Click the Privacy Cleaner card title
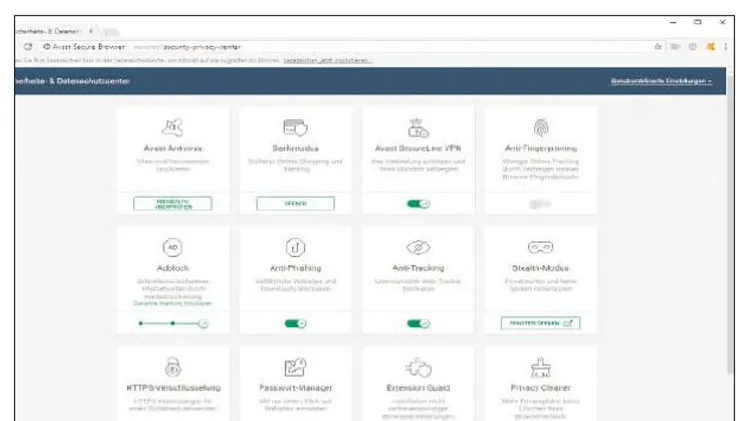This screenshot has height=421, width=750. (x=540, y=388)
